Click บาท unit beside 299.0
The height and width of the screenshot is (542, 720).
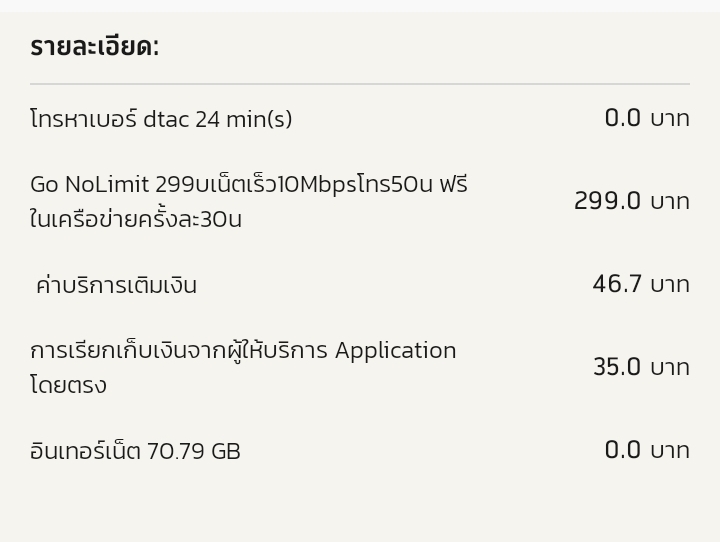670,201
